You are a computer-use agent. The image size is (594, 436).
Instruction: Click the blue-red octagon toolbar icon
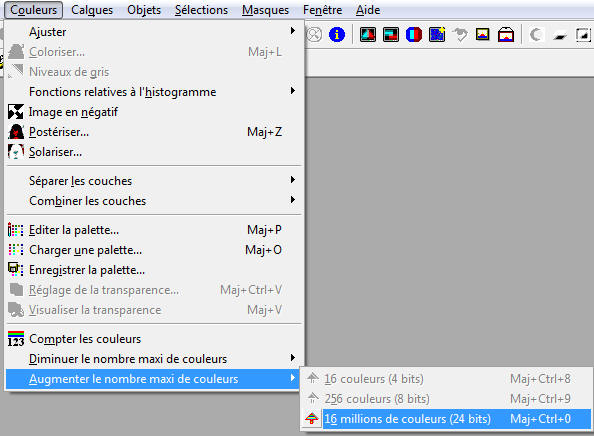point(414,35)
